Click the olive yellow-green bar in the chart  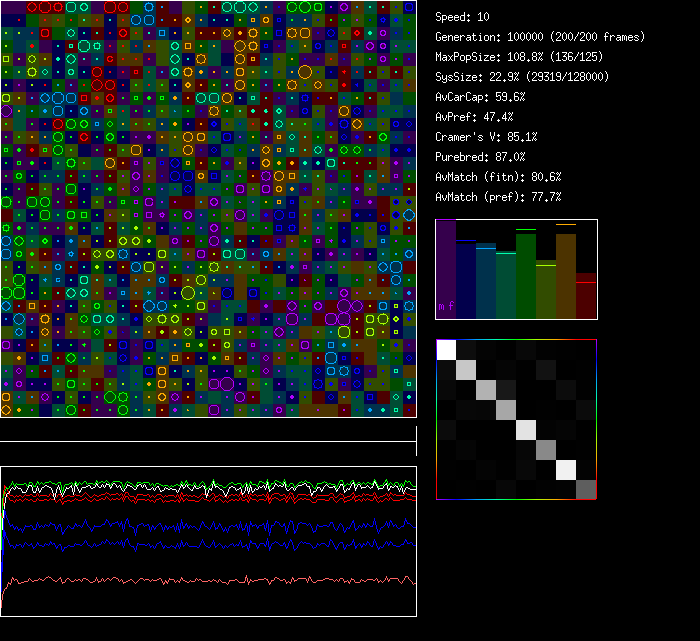[546, 290]
